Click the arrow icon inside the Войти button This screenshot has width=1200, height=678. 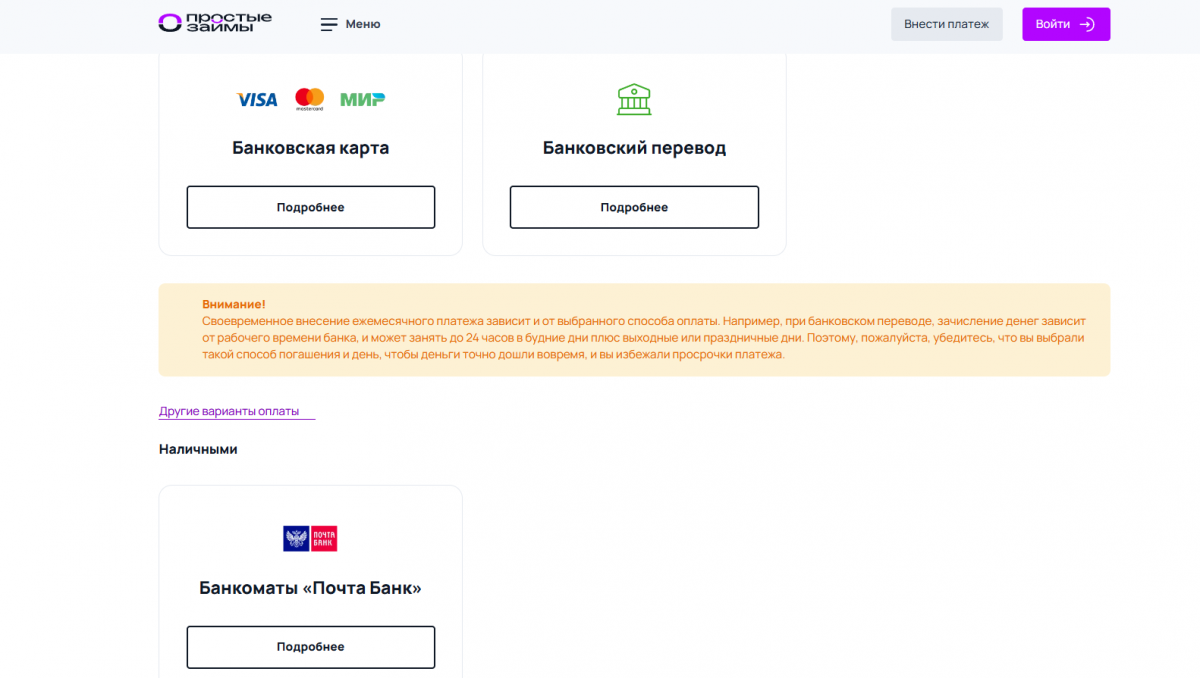point(1087,24)
